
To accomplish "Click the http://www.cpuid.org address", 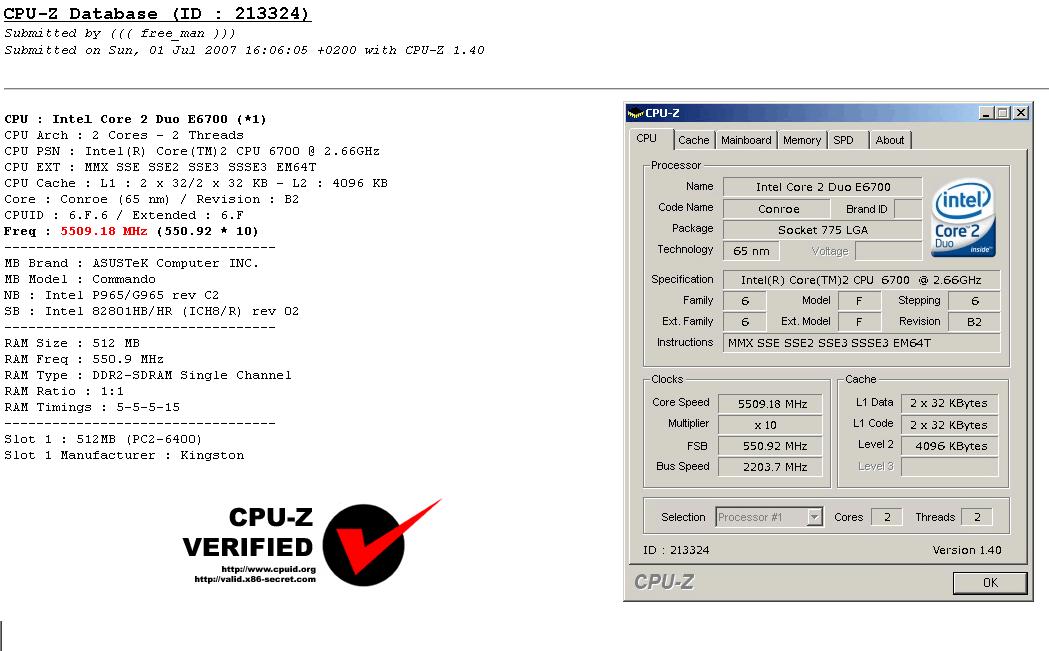I will [268, 569].
